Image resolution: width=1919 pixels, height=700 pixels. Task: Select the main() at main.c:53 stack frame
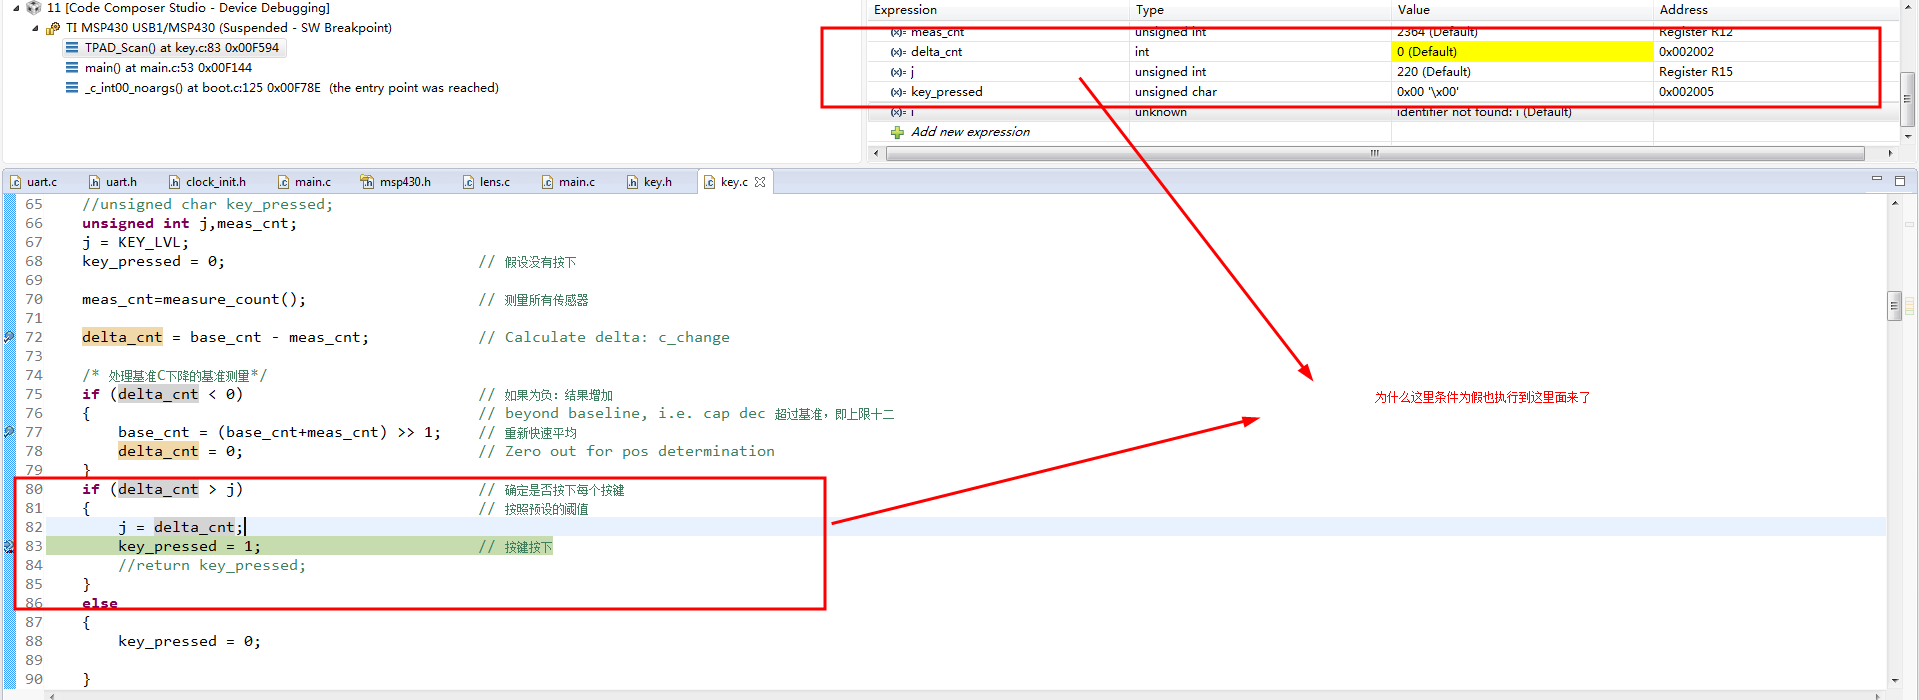pos(168,68)
